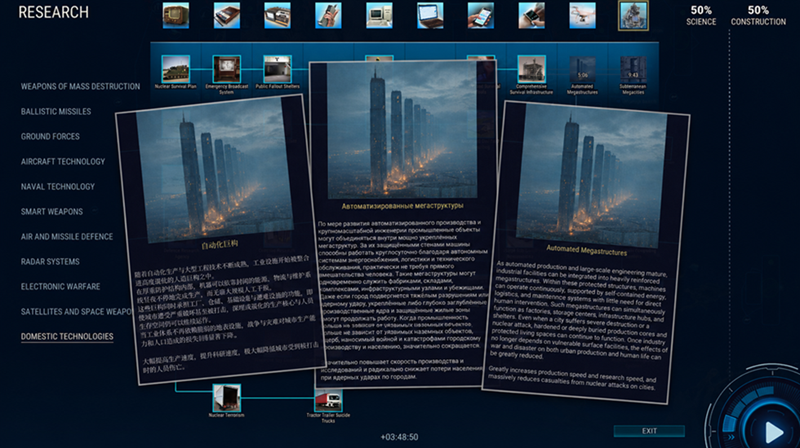The width and height of the screenshot is (800, 448).
Task: Select the smartwatch era icon
Action: click(532, 15)
